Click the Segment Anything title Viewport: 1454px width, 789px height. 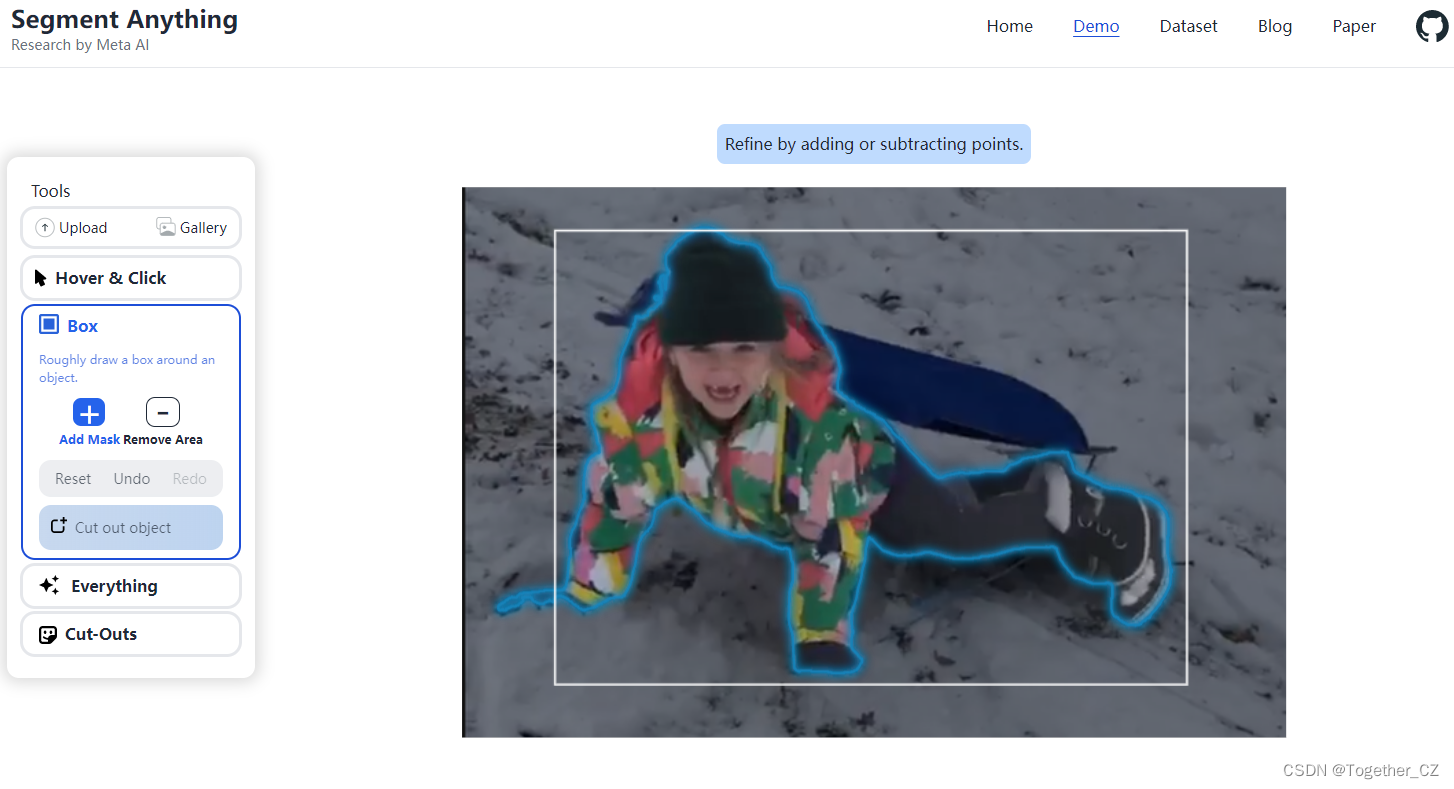click(x=124, y=19)
